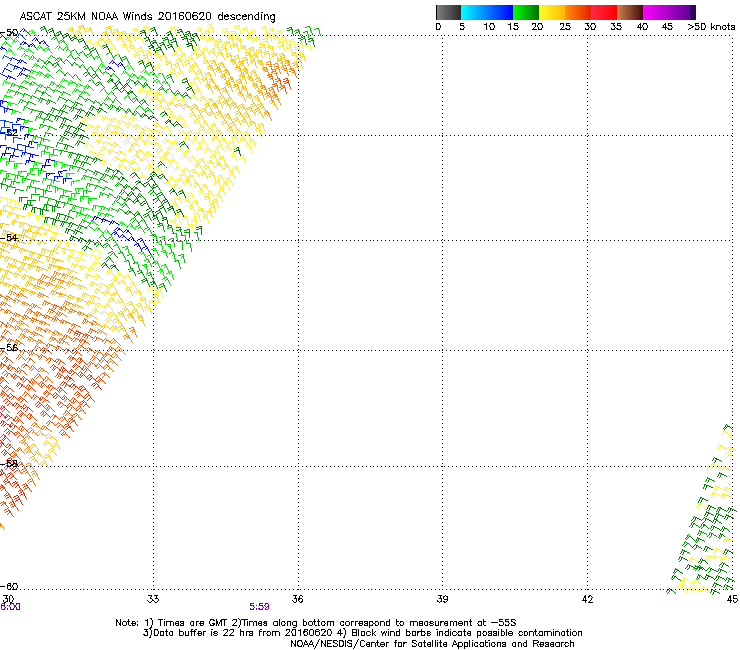Click the NOAA/NESDIS credit line
740x650 pixels.
pos(432,644)
